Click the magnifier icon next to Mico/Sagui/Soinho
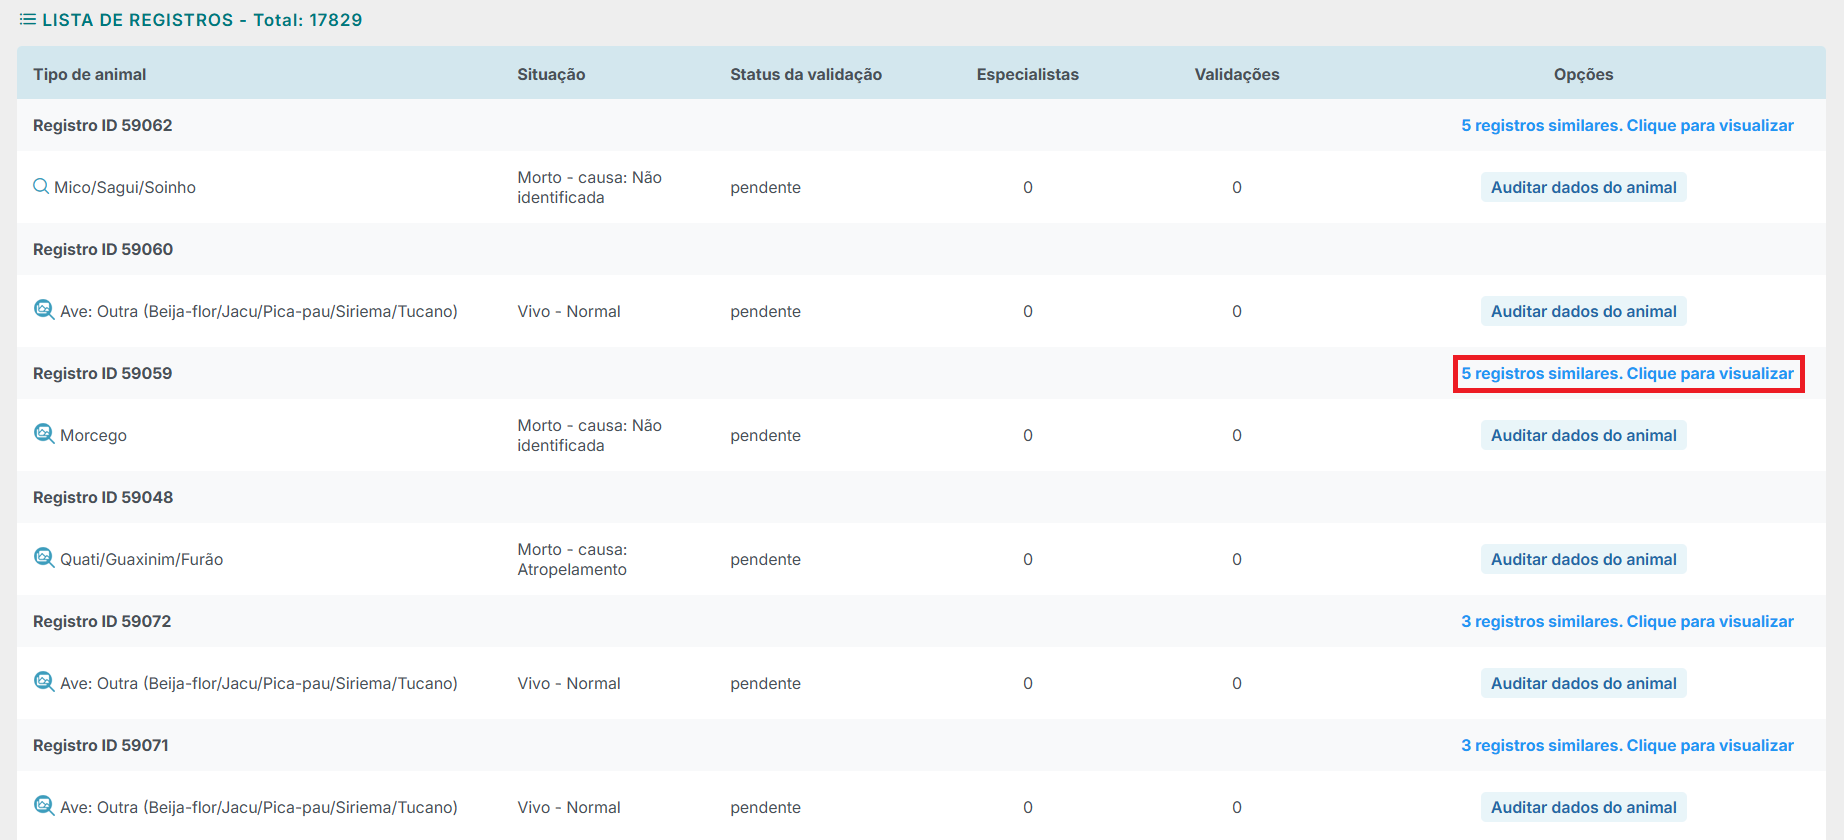 pyautogui.click(x=41, y=186)
